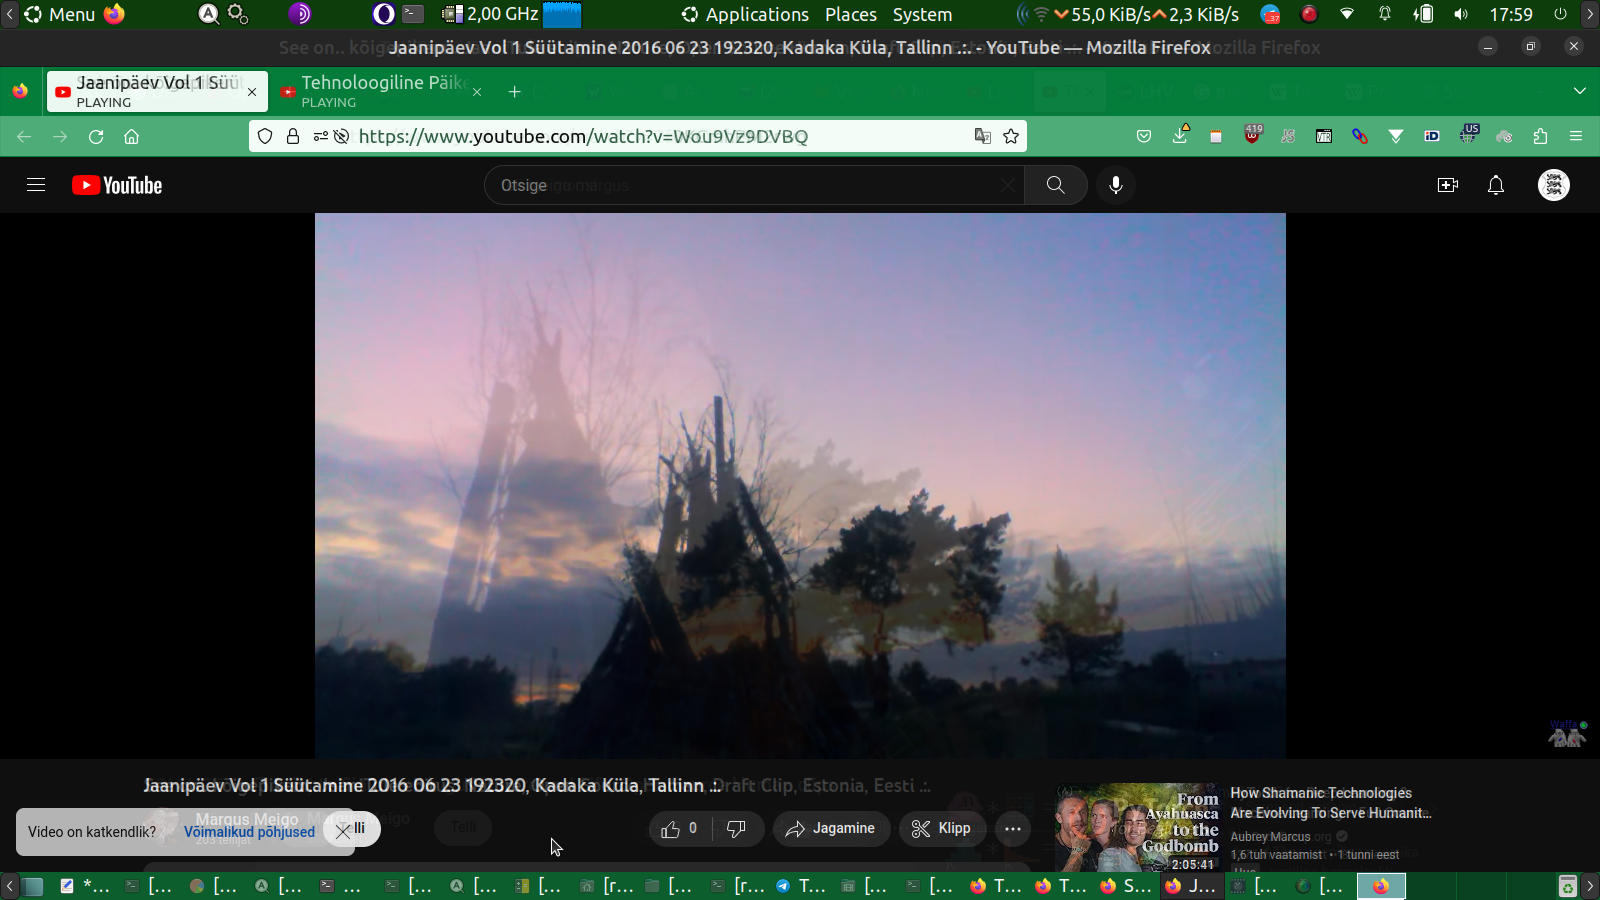Open the system Menu launcher
The image size is (1600, 900).
[x=59, y=14]
